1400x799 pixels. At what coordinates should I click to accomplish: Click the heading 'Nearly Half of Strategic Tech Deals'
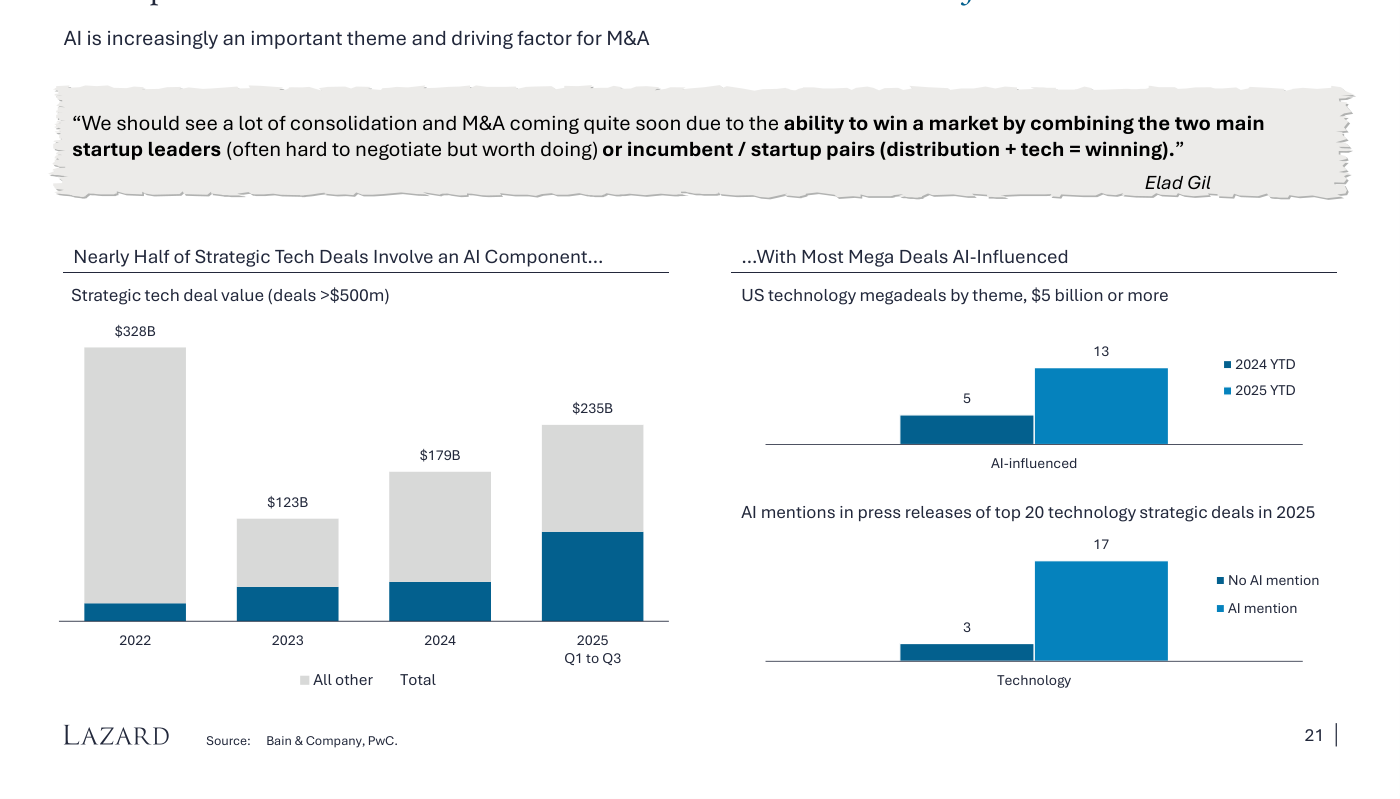tap(338, 257)
